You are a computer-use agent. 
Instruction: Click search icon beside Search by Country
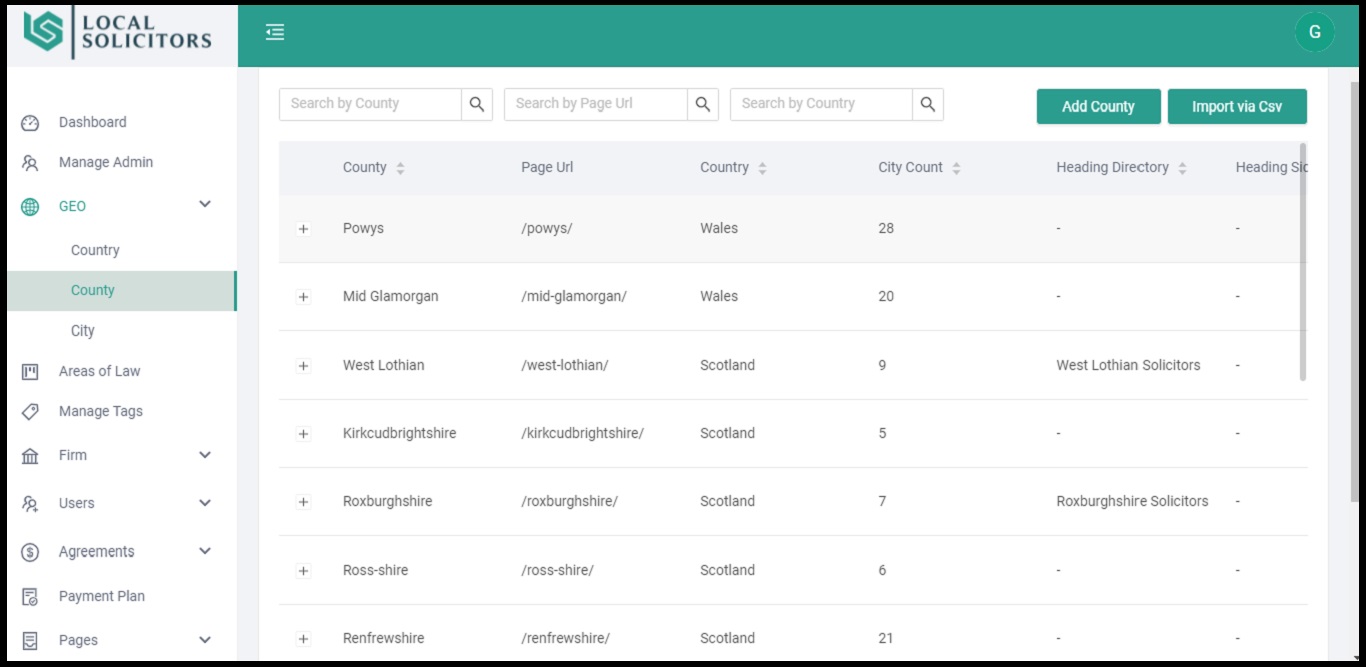click(928, 104)
